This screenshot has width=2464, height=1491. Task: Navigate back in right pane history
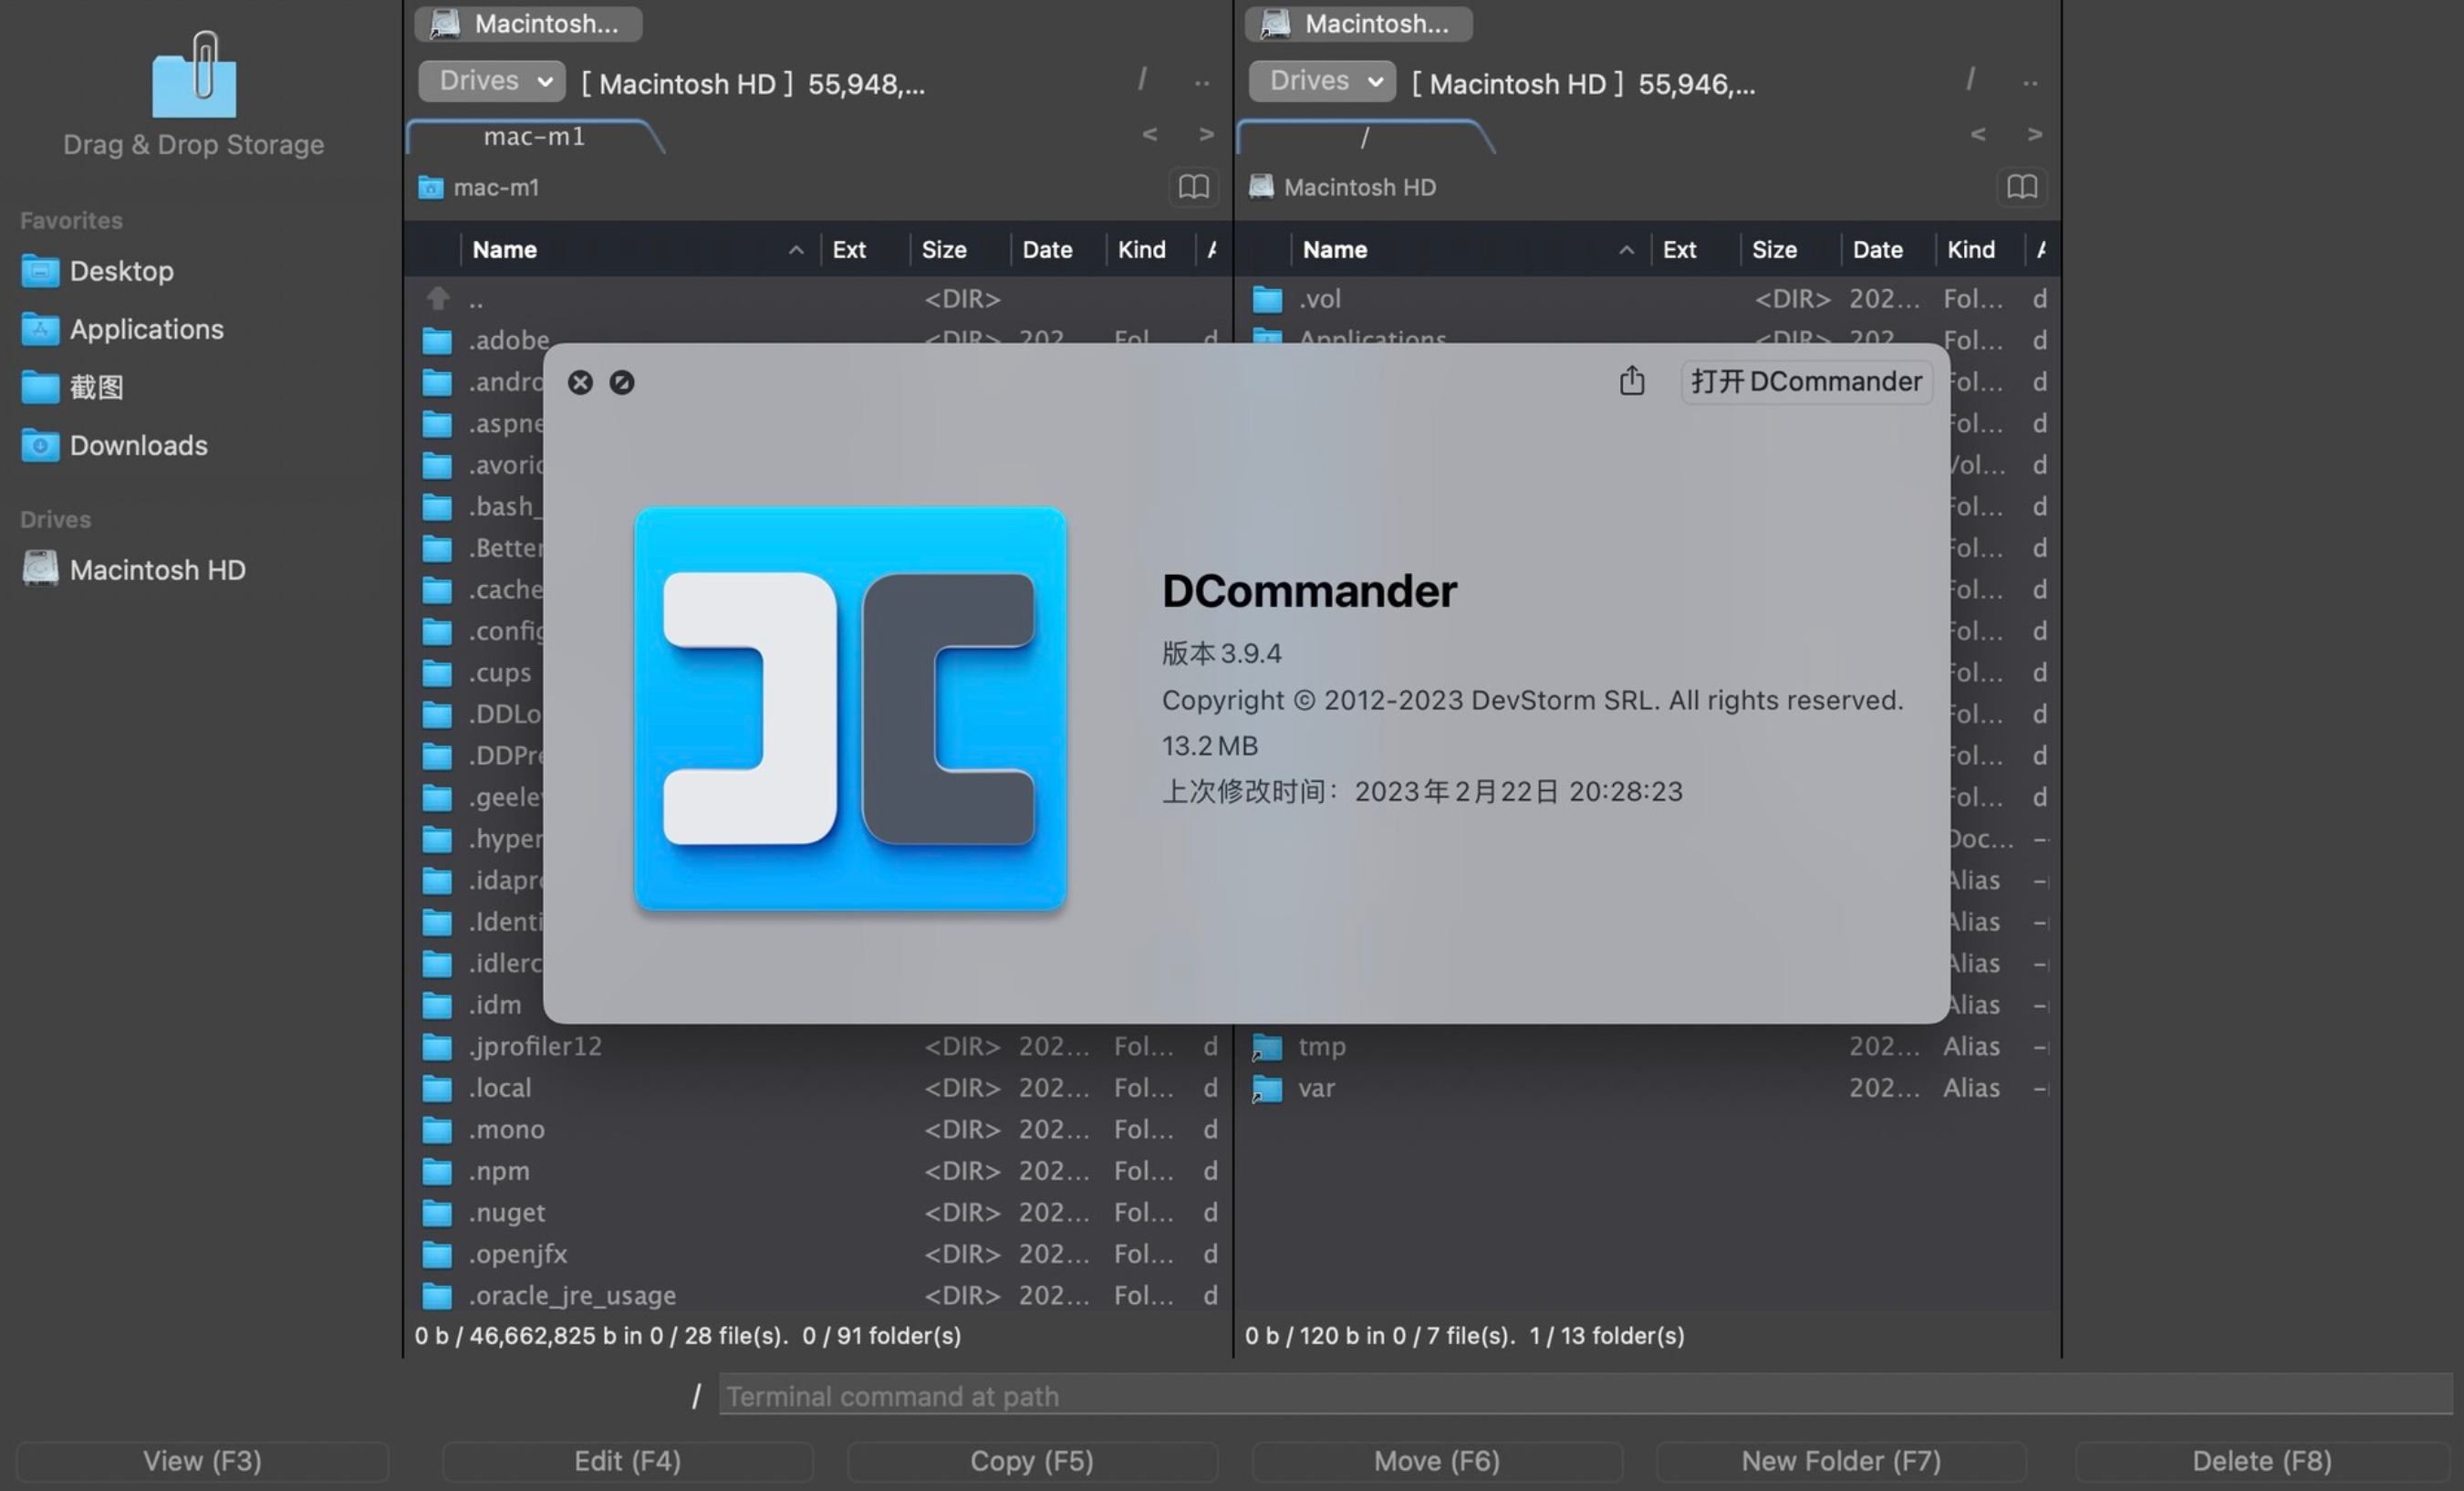click(x=1978, y=134)
